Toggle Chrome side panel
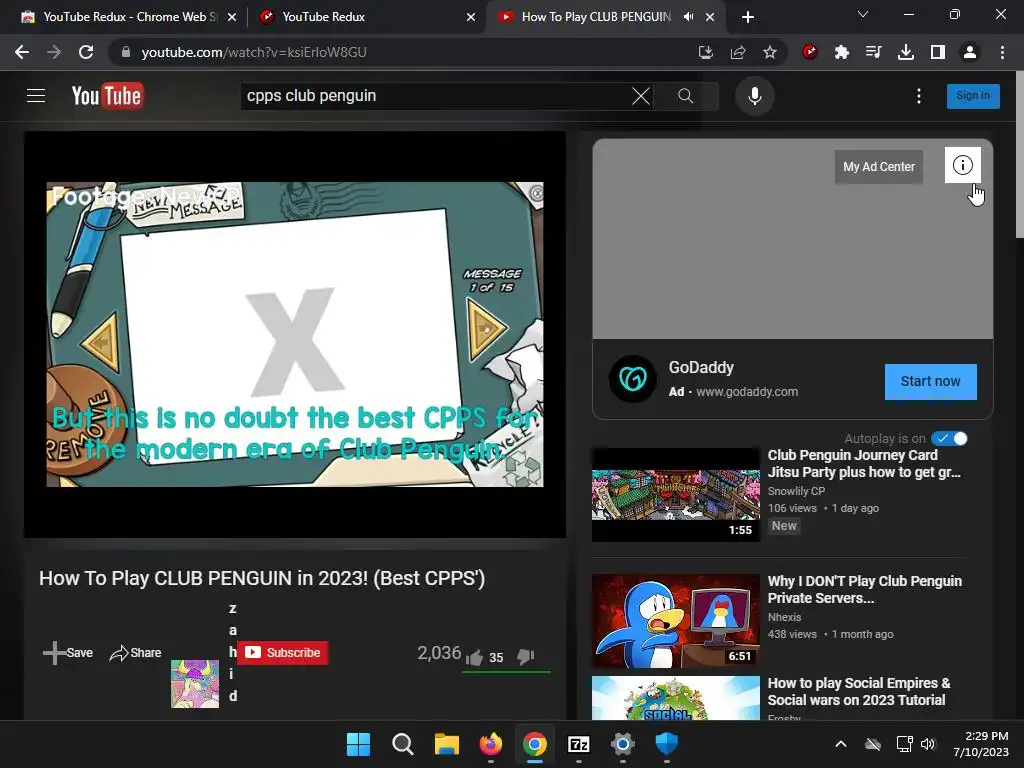The image size is (1024, 768). 938,52
